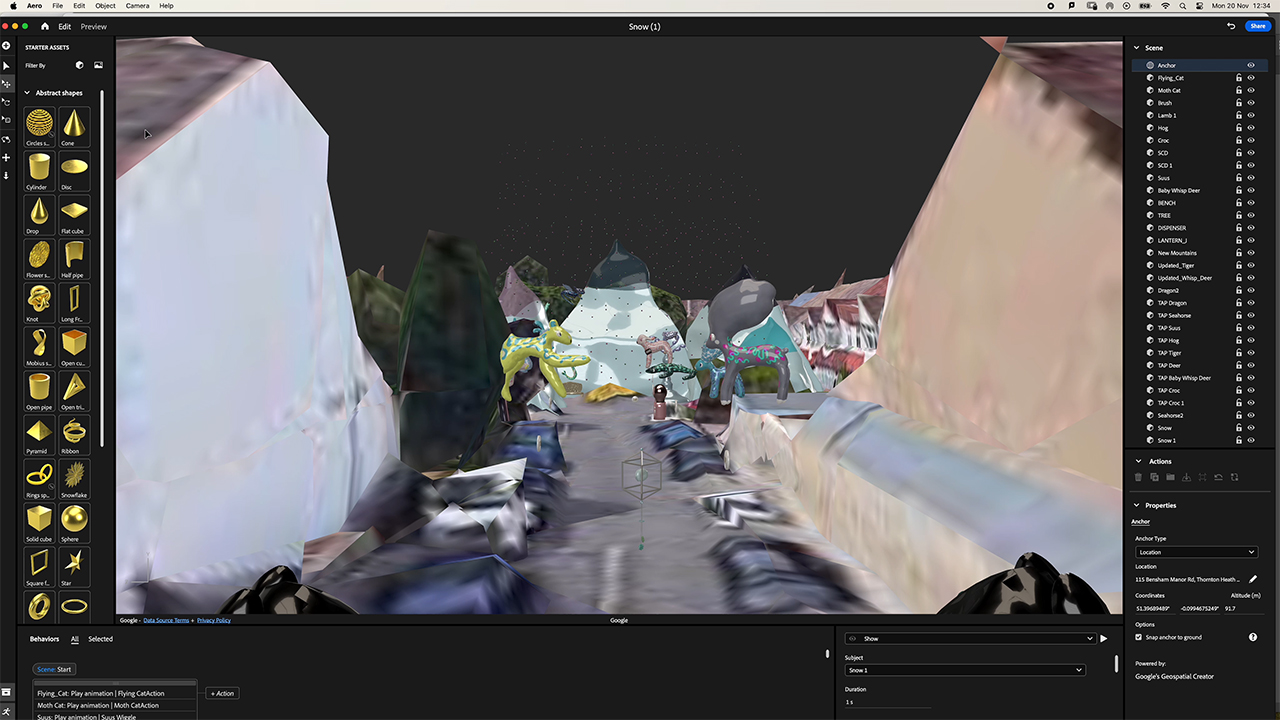The height and width of the screenshot is (720, 1280).
Task: Click the Duration input field
Action: [888, 702]
